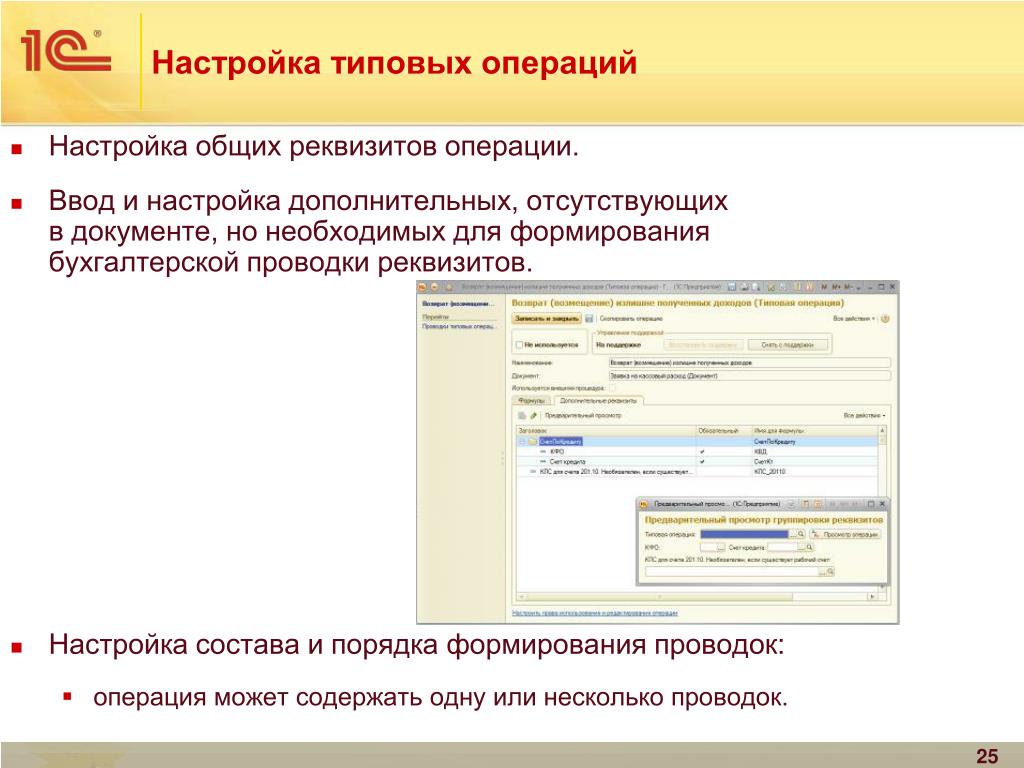The image size is (1024, 768).
Task: Click Скопировать операцию
Action: pos(631,319)
